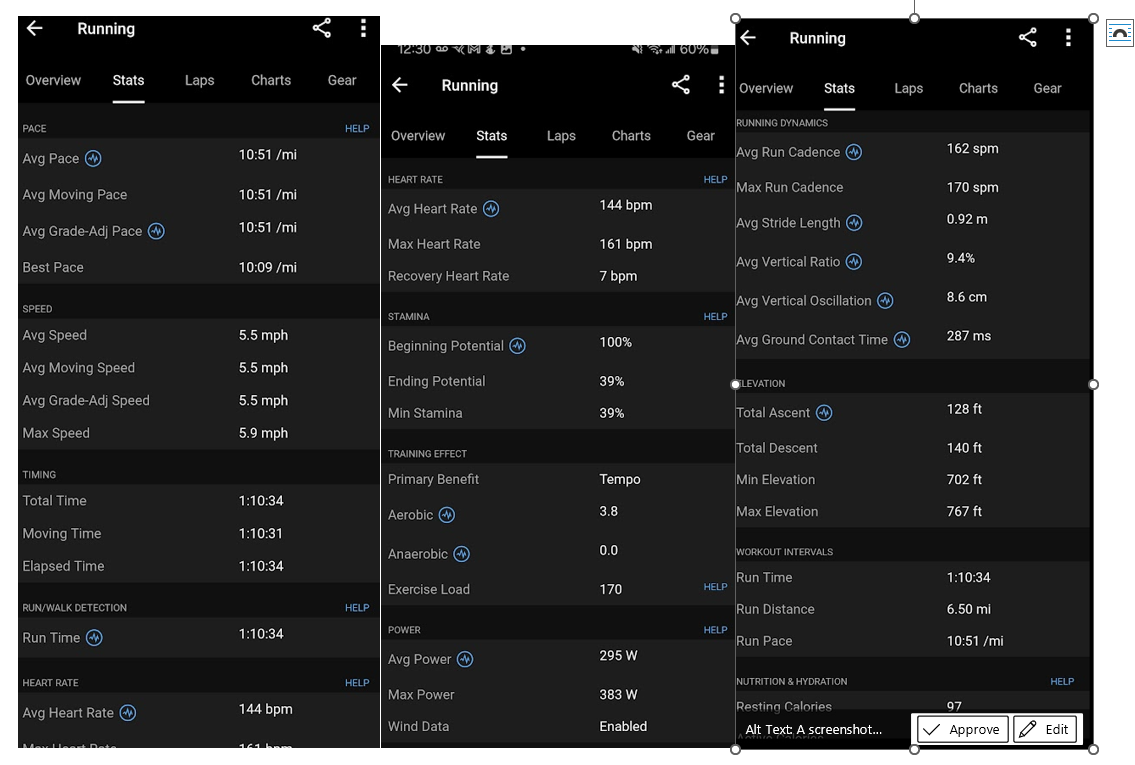Click chart icon beside Aerobic
Screen dimensions: 1135x765
tap(447, 515)
